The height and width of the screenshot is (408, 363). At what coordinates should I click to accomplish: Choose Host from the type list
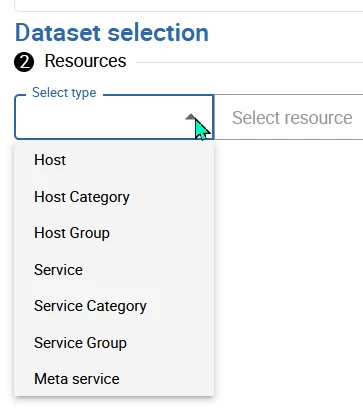[x=114, y=160]
